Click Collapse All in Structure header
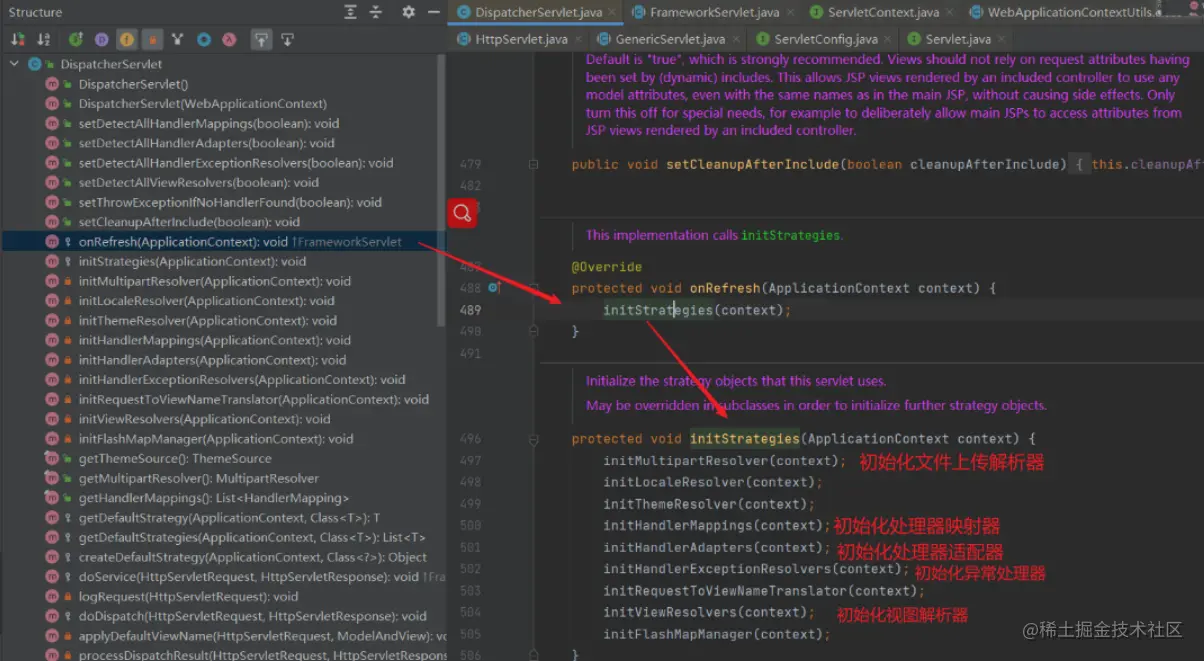The width and height of the screenshot is (1204, 661). (x=376, y=12)
